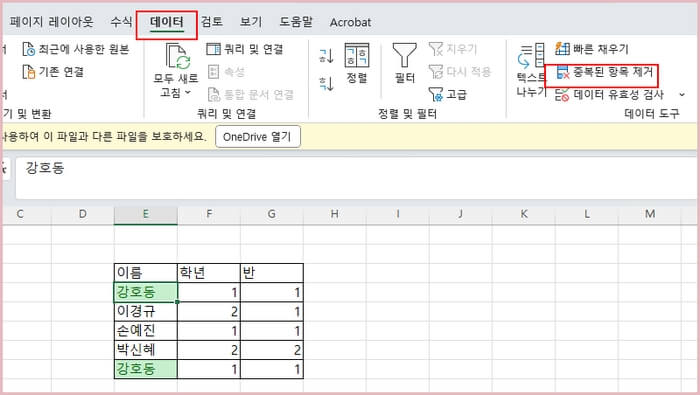Select the 반 header cell

point(271,272)
